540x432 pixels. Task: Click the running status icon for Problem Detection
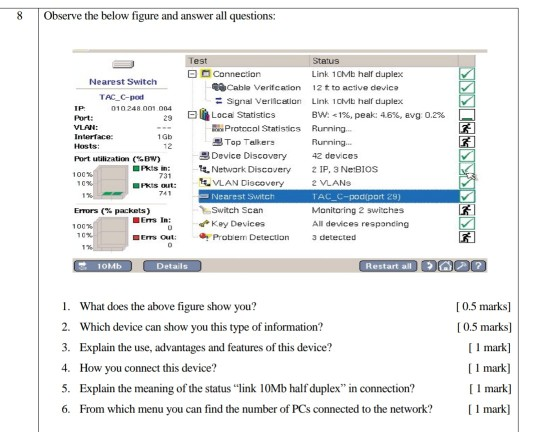(467, 237)
